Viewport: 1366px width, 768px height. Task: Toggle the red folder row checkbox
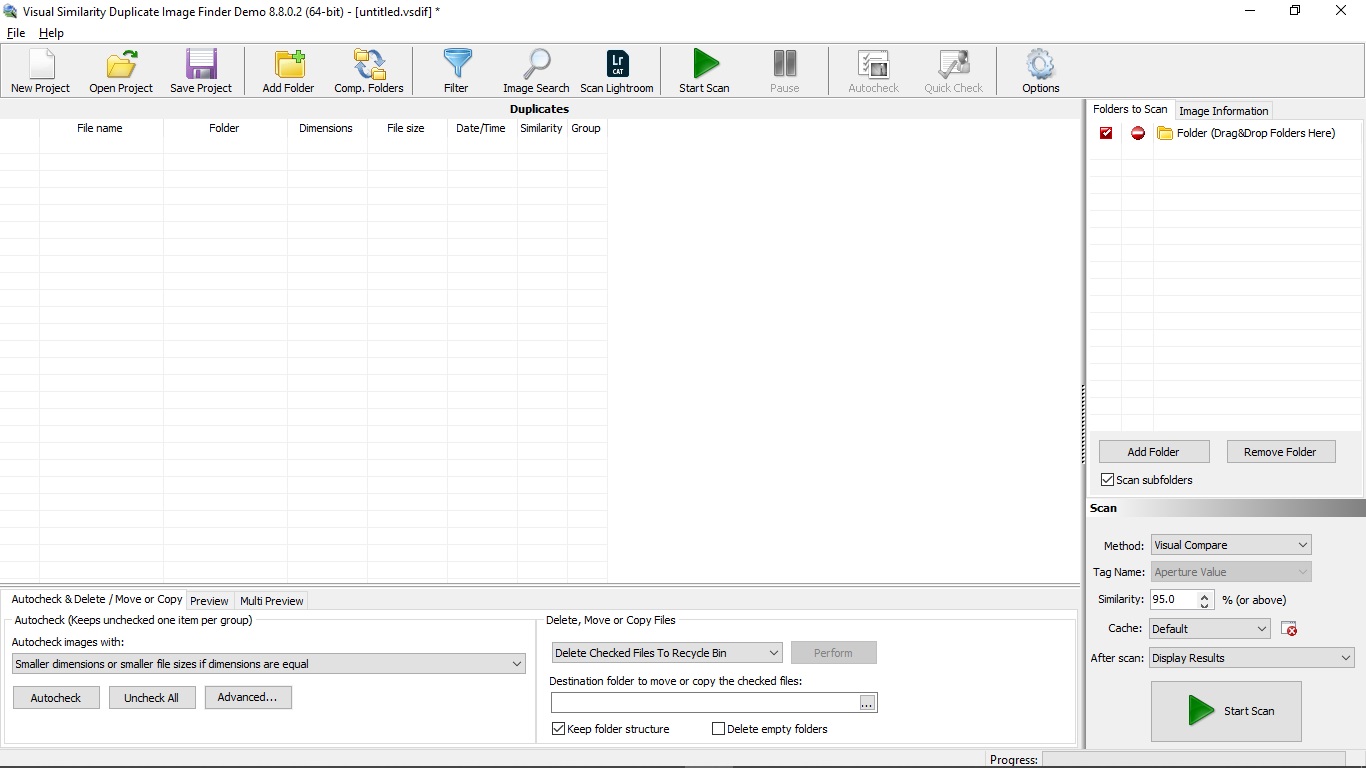[x=1106, y=133]
